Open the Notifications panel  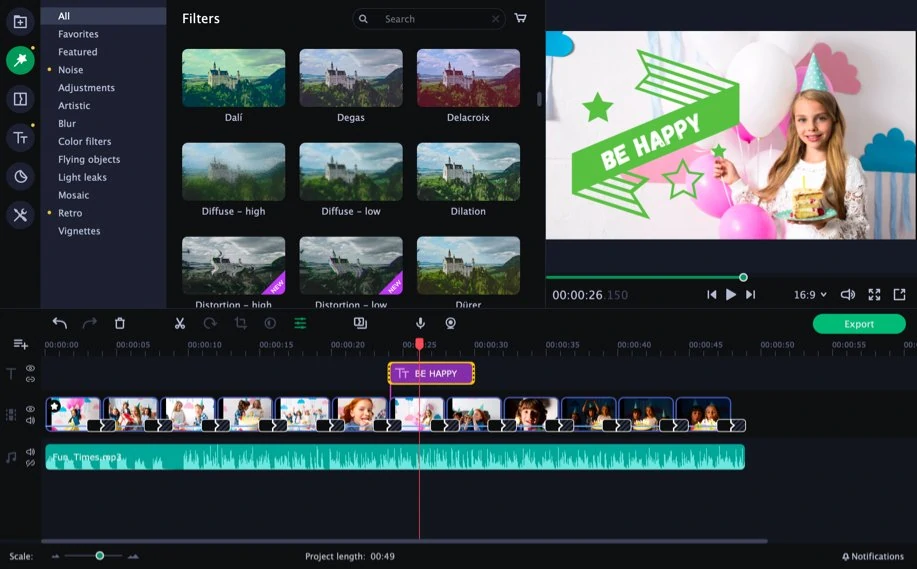tap(872, 557)
